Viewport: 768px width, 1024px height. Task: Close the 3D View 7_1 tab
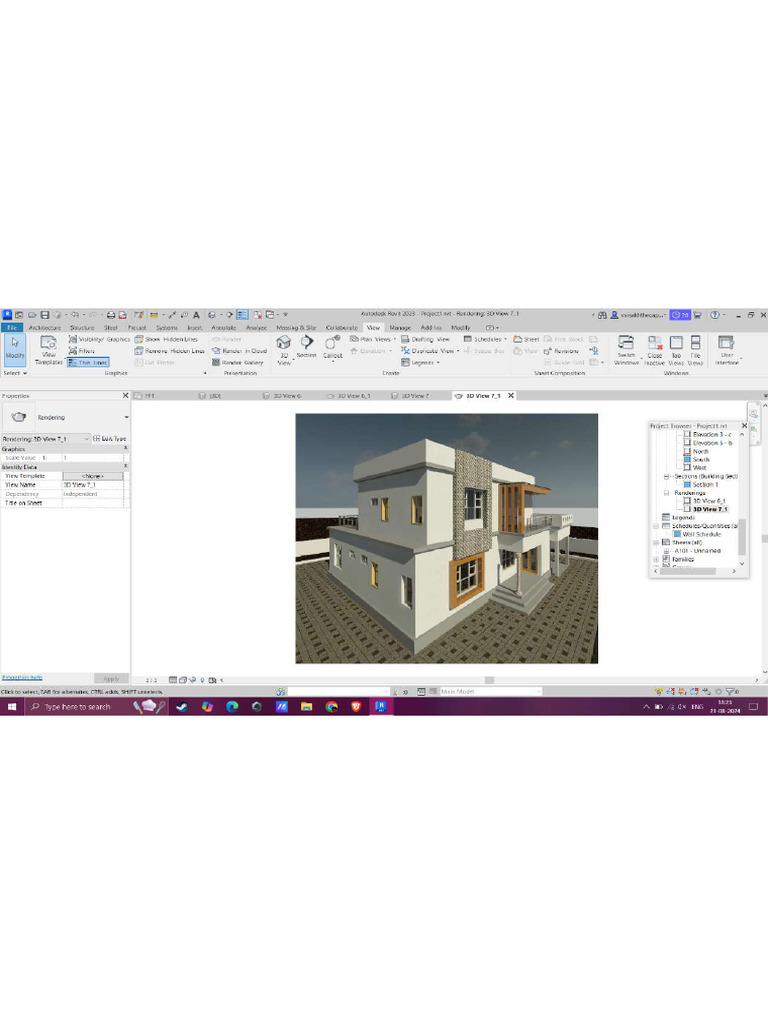[511, 396]
